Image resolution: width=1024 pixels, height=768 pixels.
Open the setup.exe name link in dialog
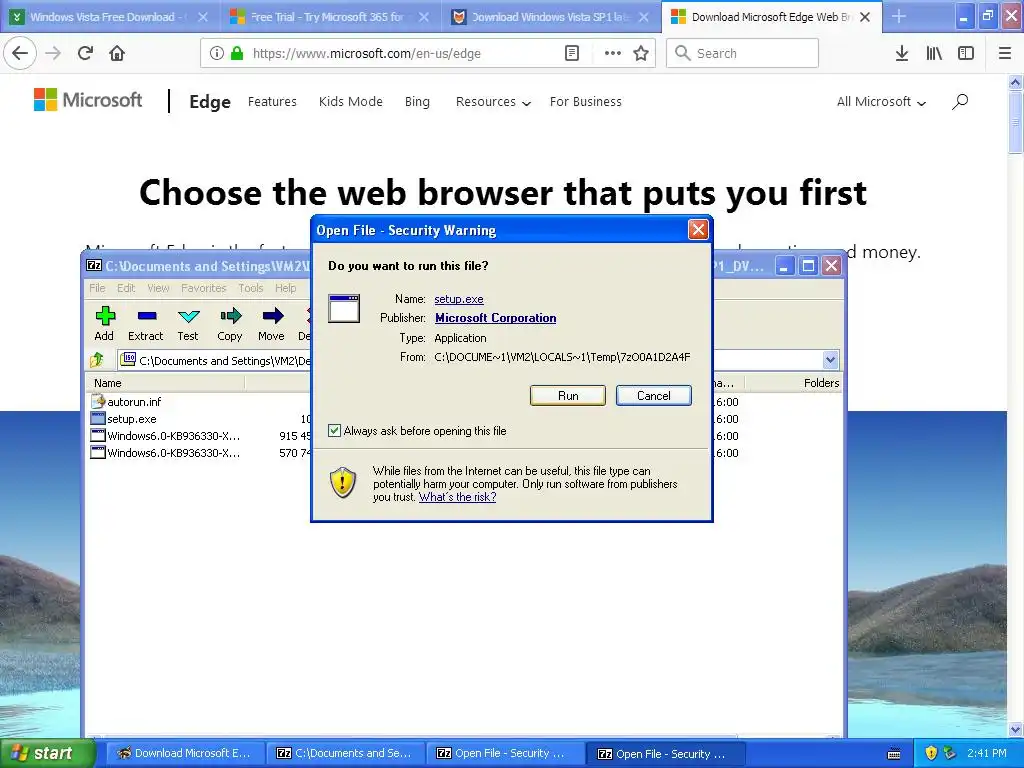click(458, 299)
